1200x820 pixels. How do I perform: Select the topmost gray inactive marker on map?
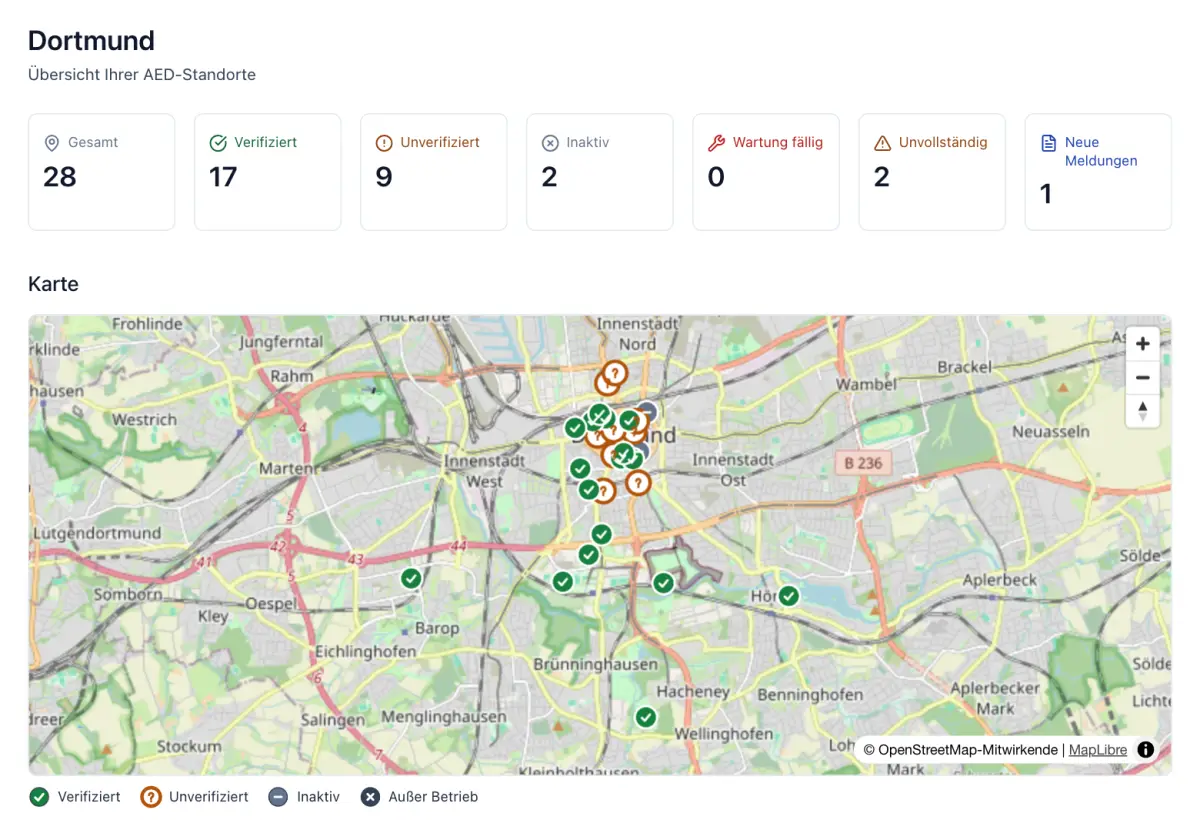648,411
